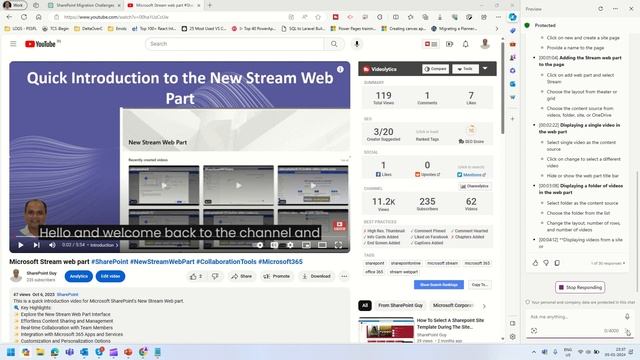Click Stop Responding in Copilot
This screenshot has height=360, width=640.
(x=580, y=287)
